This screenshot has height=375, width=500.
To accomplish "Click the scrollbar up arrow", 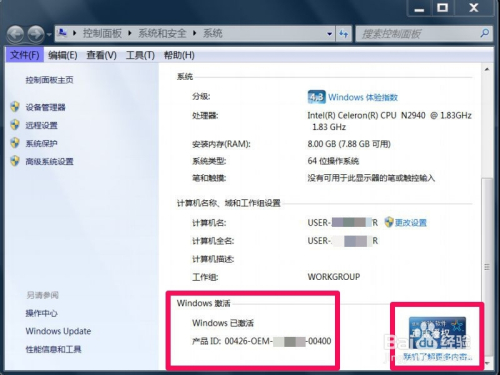I will pos(487,70).
